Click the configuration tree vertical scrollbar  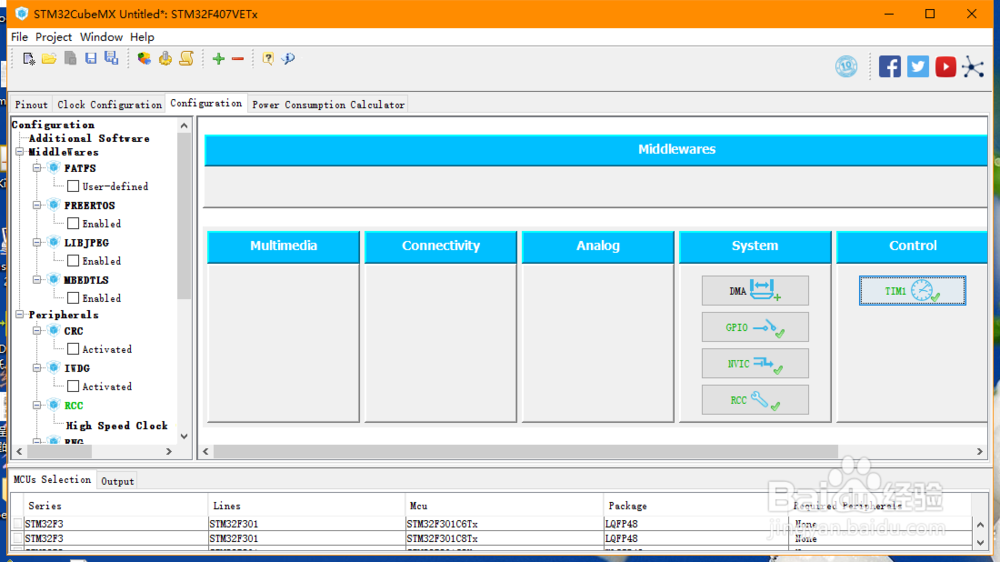coord(184,216)
